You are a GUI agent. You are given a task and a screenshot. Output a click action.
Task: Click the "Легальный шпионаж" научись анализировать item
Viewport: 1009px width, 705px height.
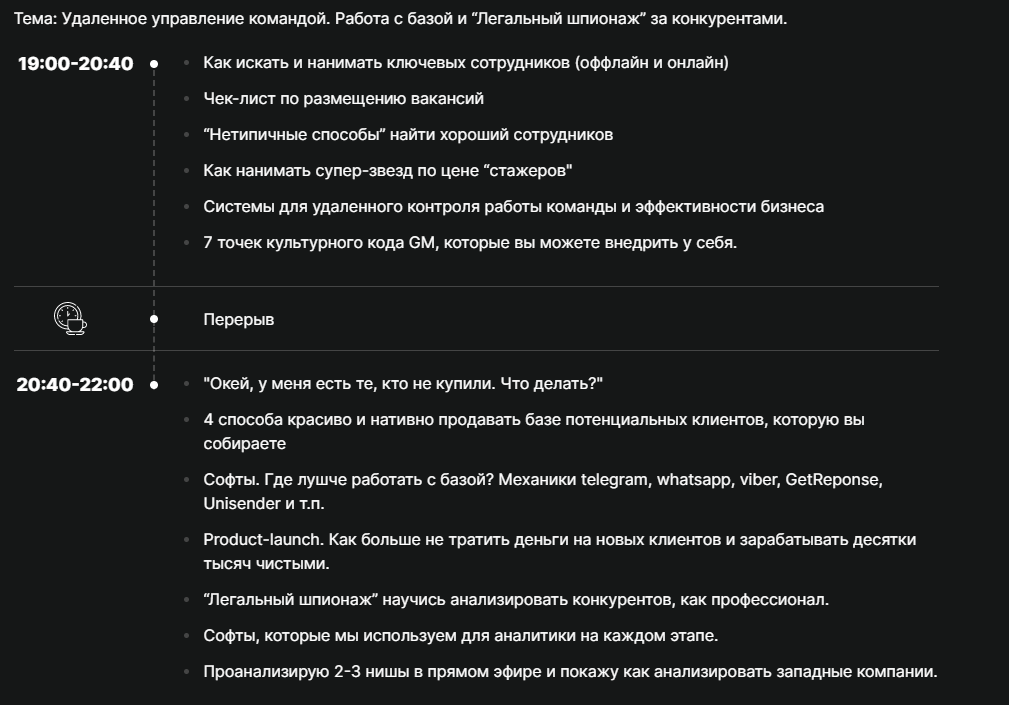(x=516, y=600)
